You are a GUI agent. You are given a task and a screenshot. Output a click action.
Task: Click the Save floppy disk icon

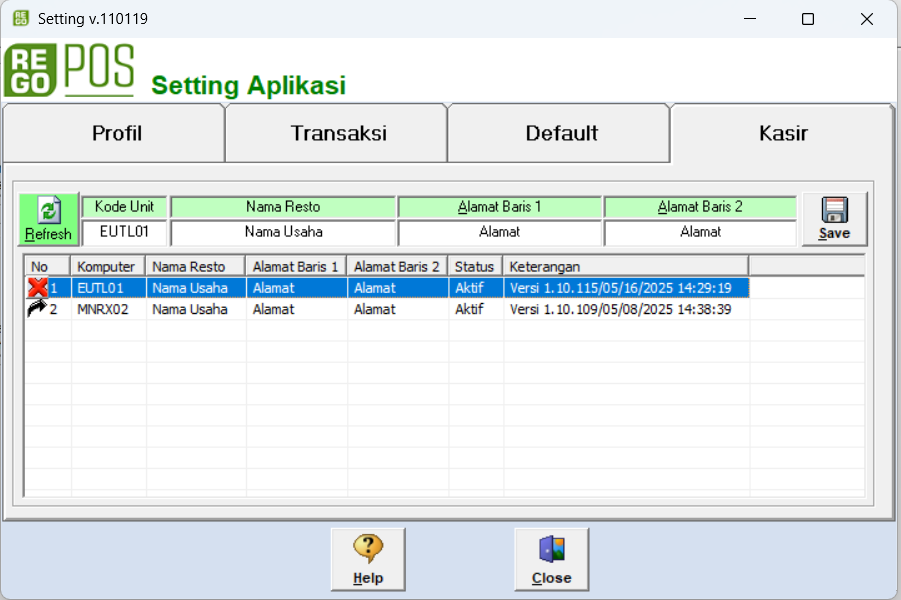(x=834, y=219)
